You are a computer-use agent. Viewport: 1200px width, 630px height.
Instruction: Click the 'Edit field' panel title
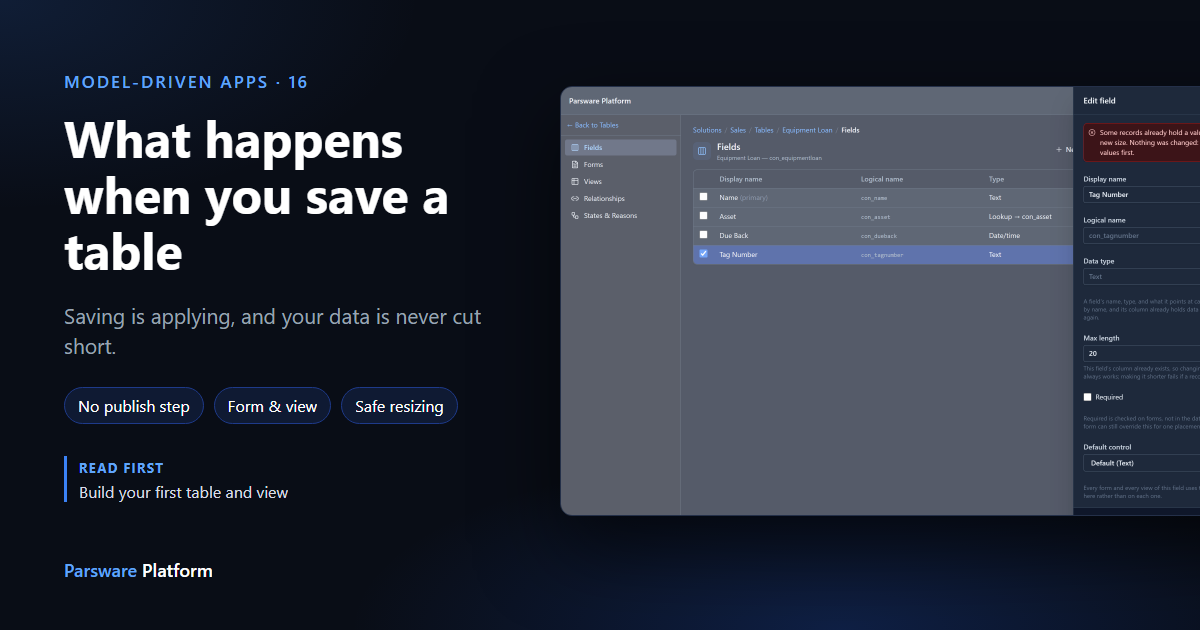coord(1100,101)
